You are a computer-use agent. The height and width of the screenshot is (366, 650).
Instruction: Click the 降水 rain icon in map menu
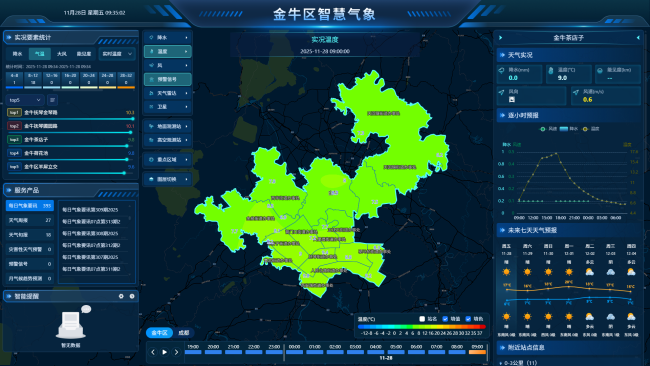(151, 37)
